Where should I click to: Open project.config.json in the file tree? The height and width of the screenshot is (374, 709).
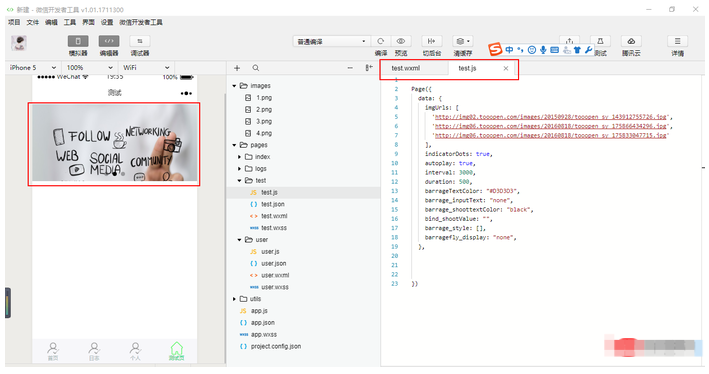[276, 346]
